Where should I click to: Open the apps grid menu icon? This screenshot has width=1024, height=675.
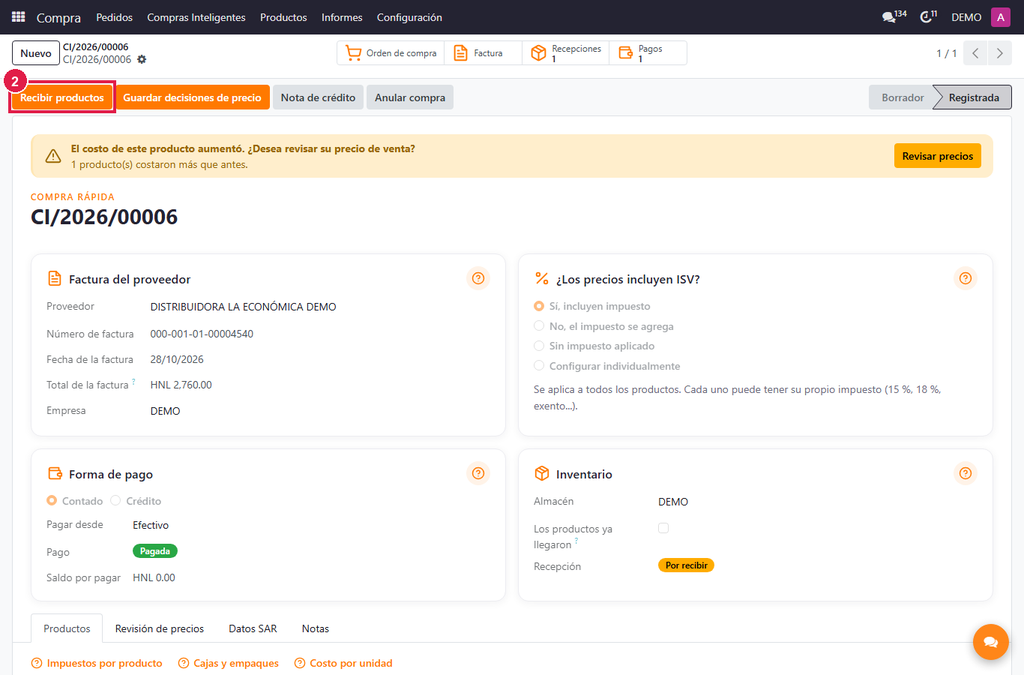pos(18,17)
